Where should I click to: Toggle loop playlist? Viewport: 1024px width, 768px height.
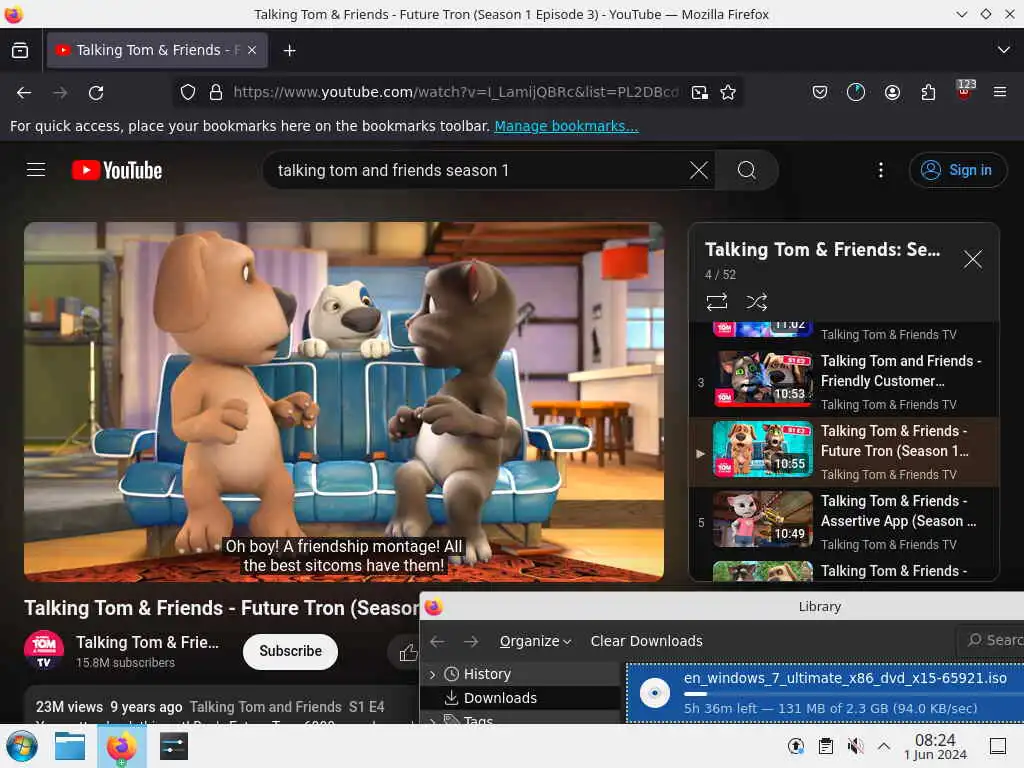point(716,302)
